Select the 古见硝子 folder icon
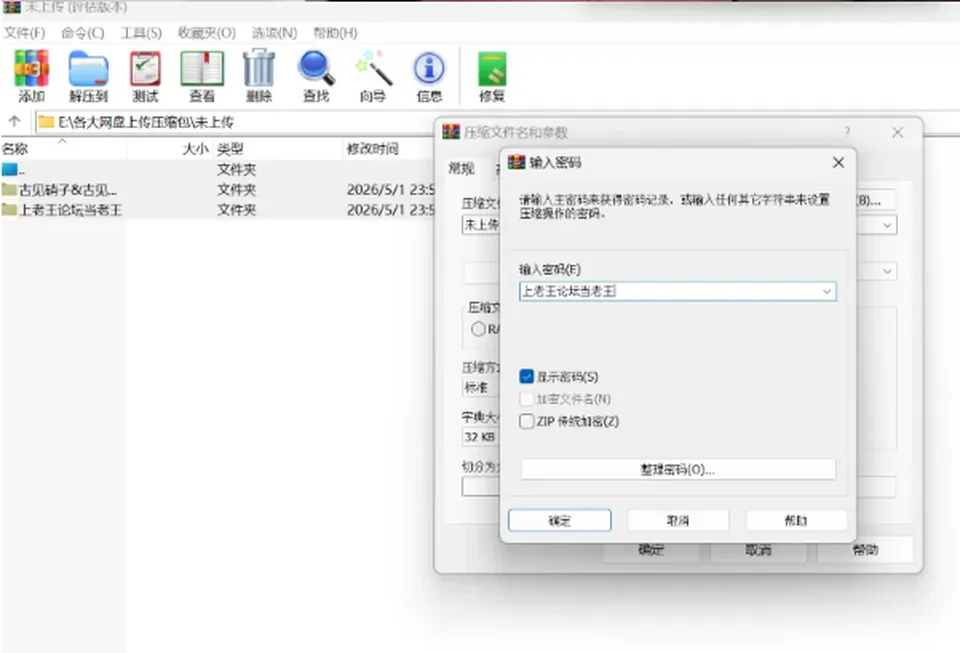This screenshot has width=960, height=653. click(9, 190)
